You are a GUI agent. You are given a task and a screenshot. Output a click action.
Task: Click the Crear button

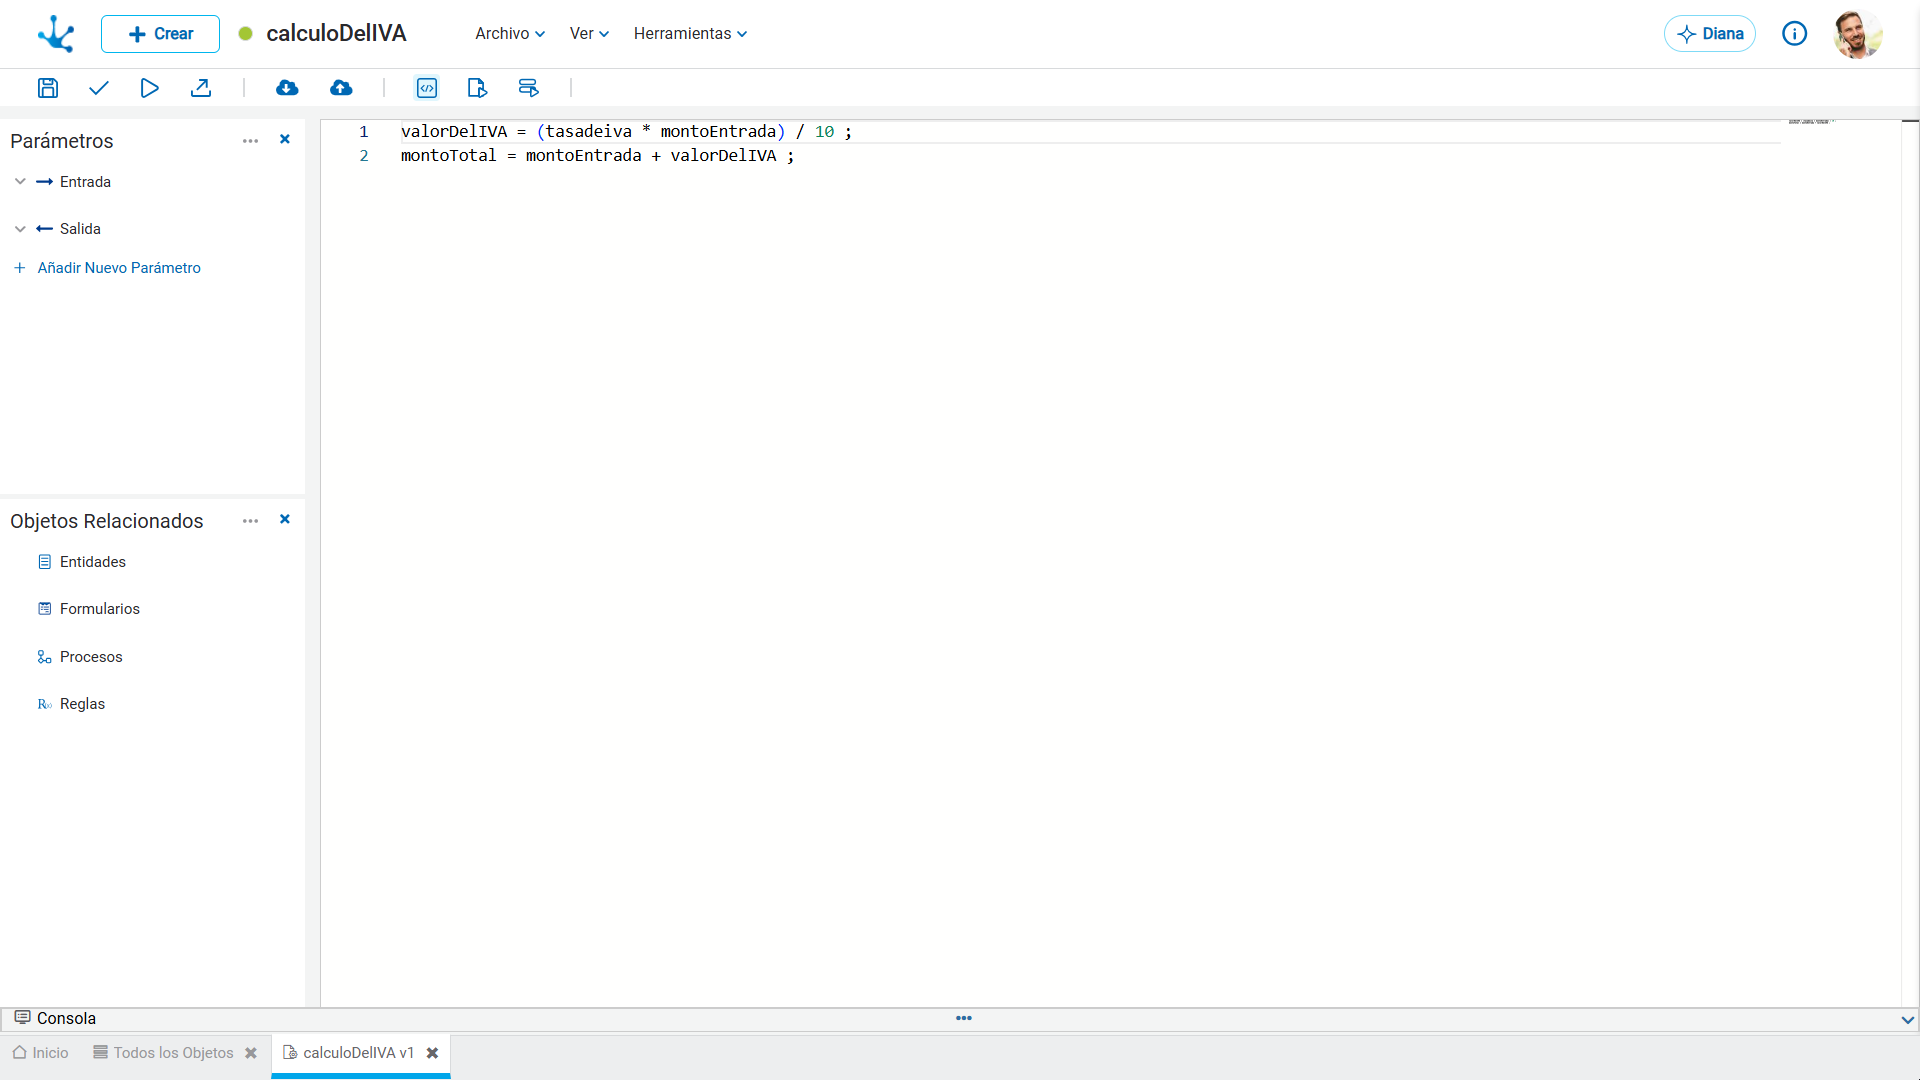pos(160,34)
